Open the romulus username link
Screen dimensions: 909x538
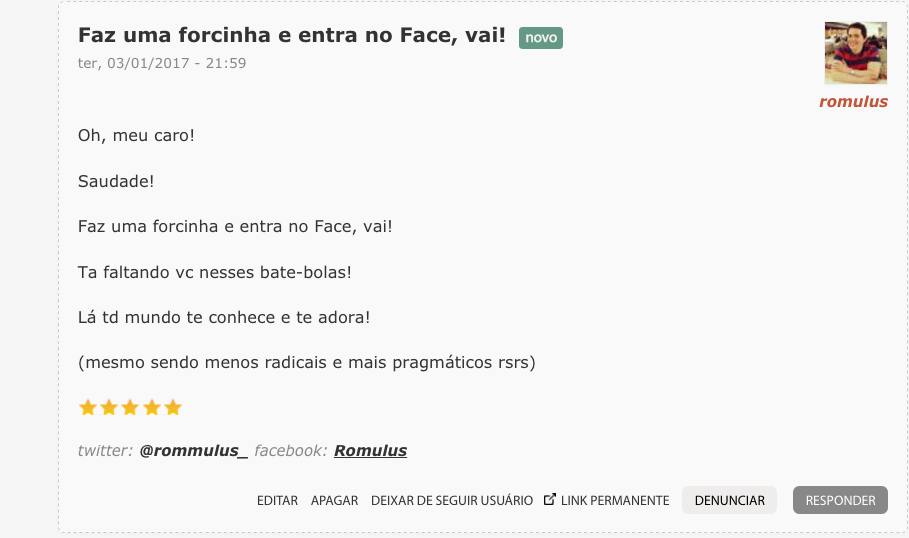(x=853, y=101)
